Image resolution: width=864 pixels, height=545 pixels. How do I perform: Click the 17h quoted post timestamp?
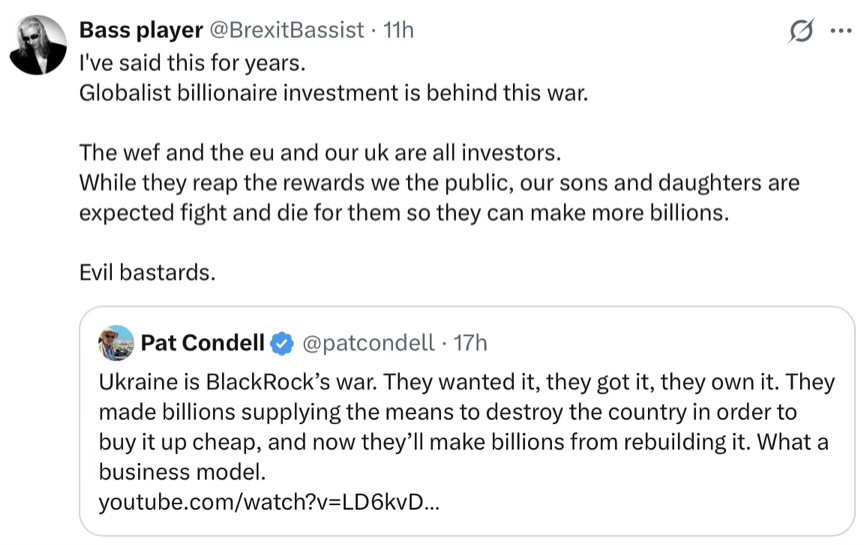[x=470, y=343]
